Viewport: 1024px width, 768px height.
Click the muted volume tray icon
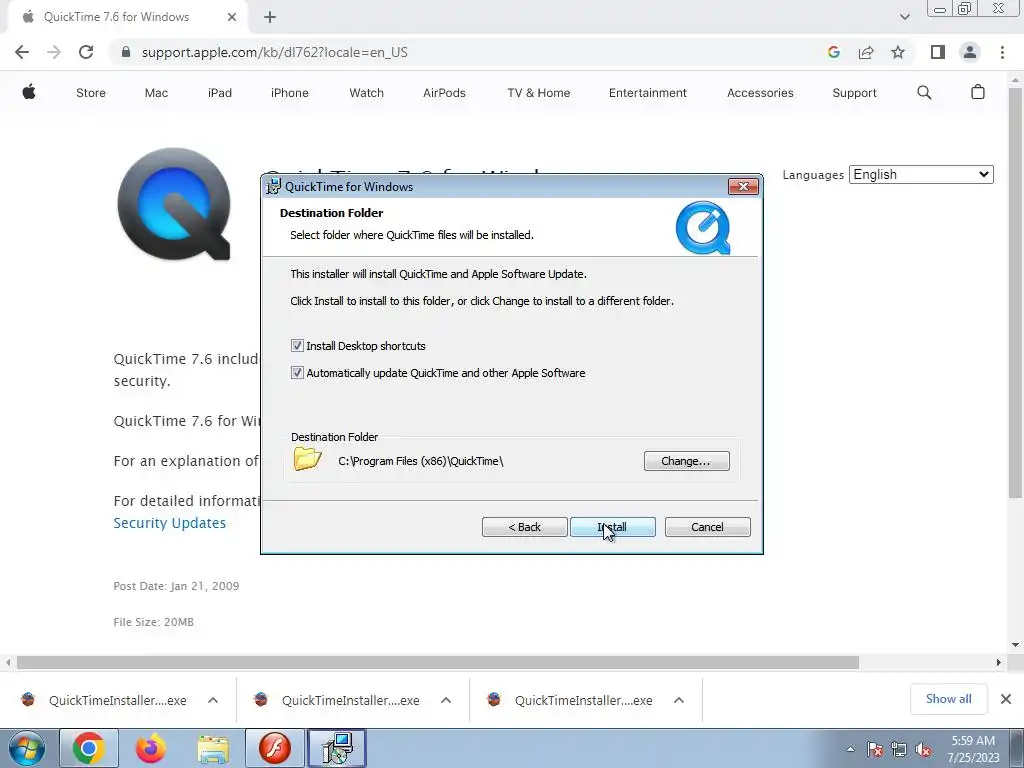923,749
